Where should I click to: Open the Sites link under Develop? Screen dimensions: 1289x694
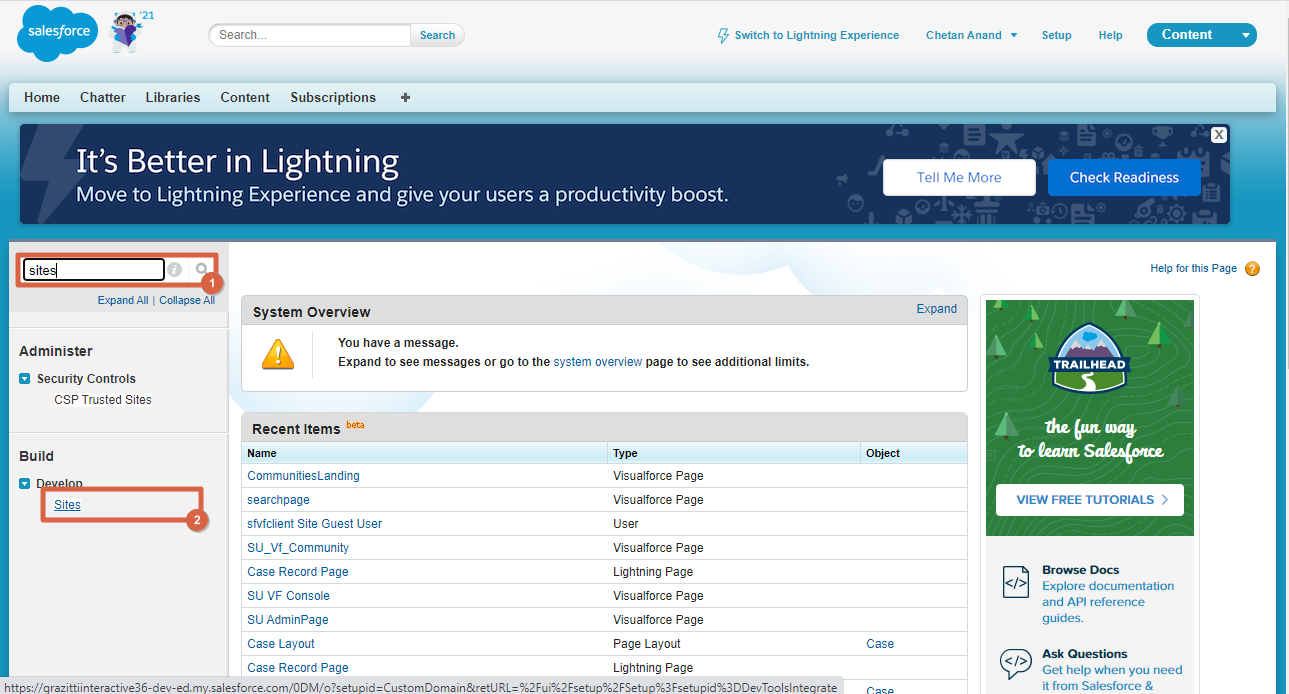click(x=67, y=505)
